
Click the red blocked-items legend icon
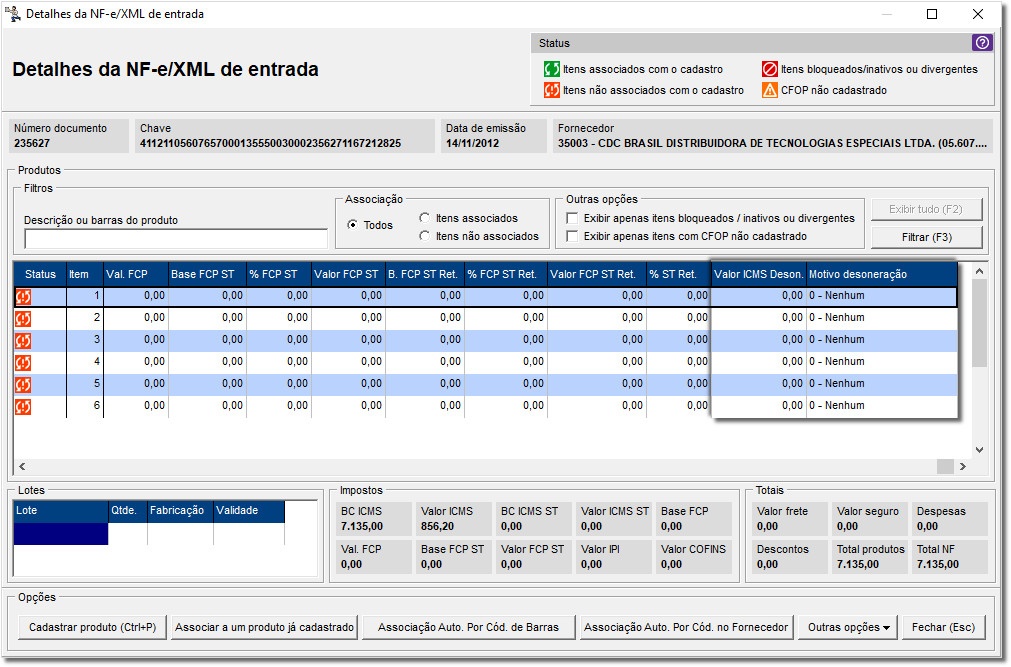[x=769, y=69]
